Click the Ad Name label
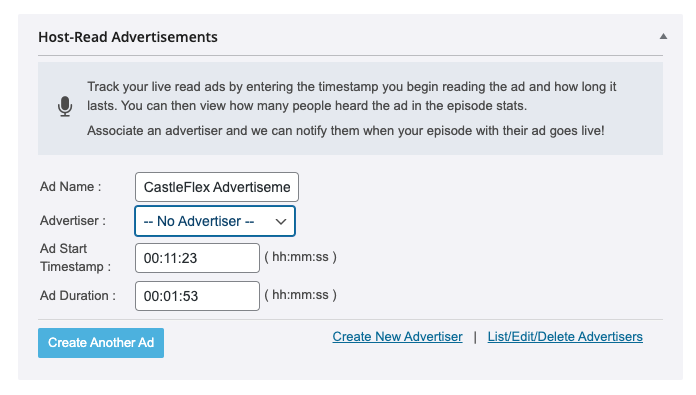Screen dimensions: 696x395 (71, 187)
